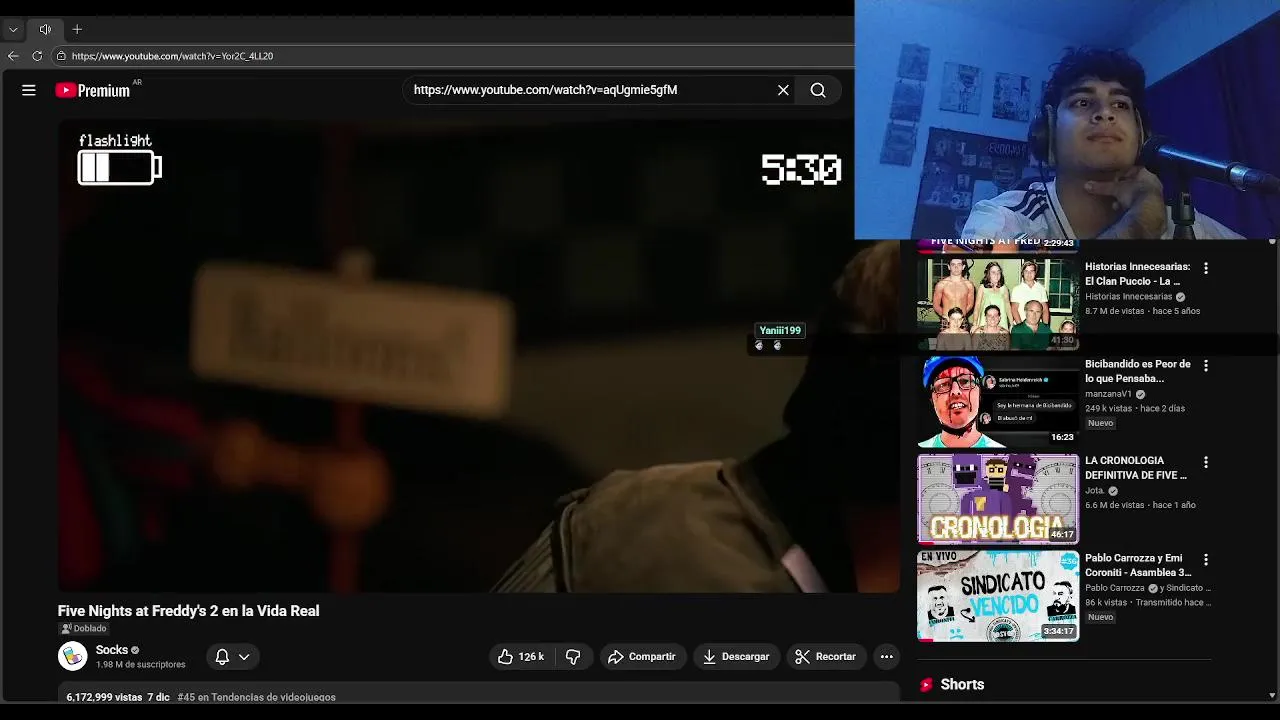
Task: Open title Historias Innecesarias: El Clan Puccio
Action: [x=1137, y=274]
